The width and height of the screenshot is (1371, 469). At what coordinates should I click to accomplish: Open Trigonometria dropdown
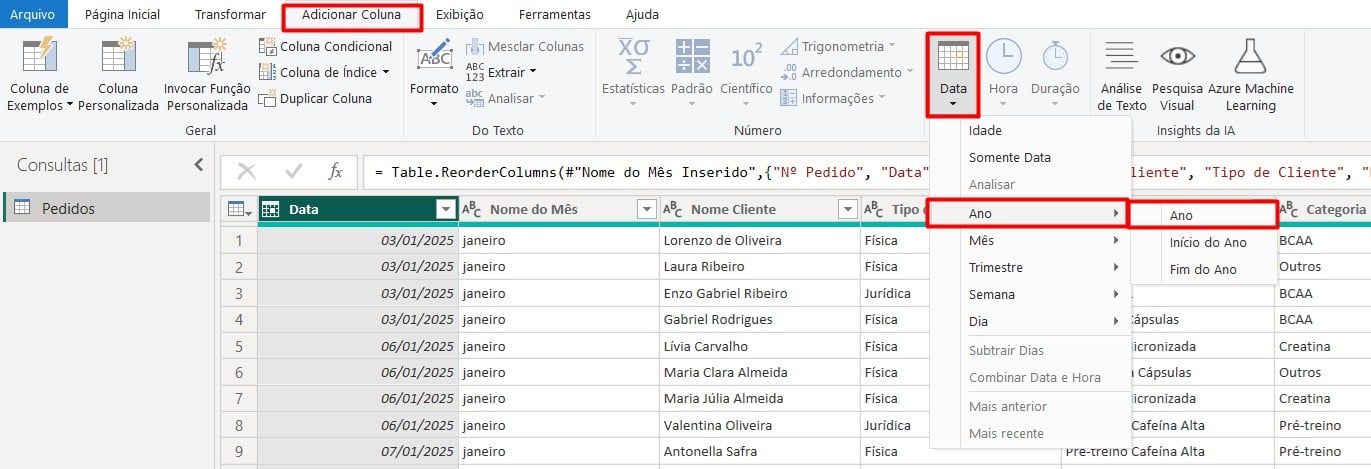coord(838,46)
